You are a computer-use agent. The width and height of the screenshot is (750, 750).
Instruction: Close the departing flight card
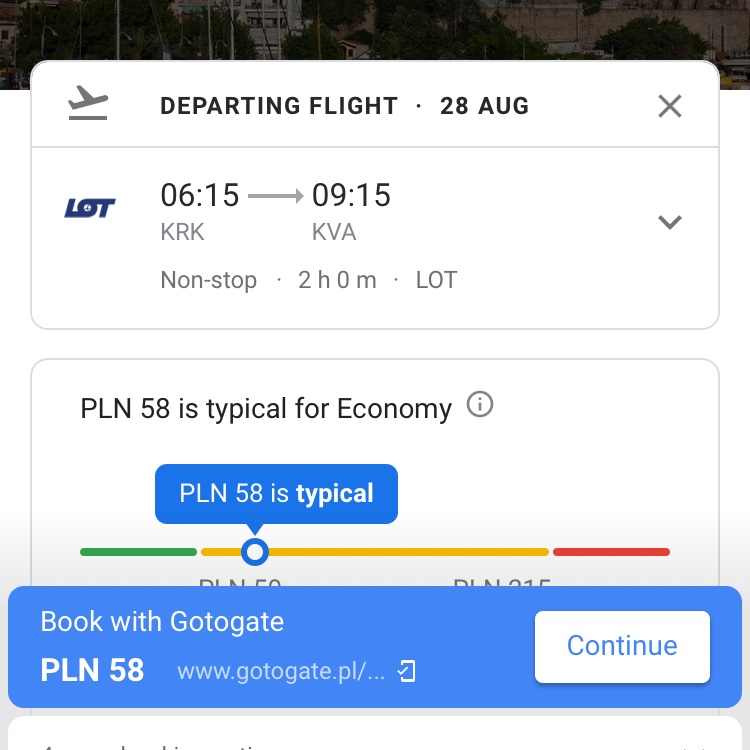point(670,106)
